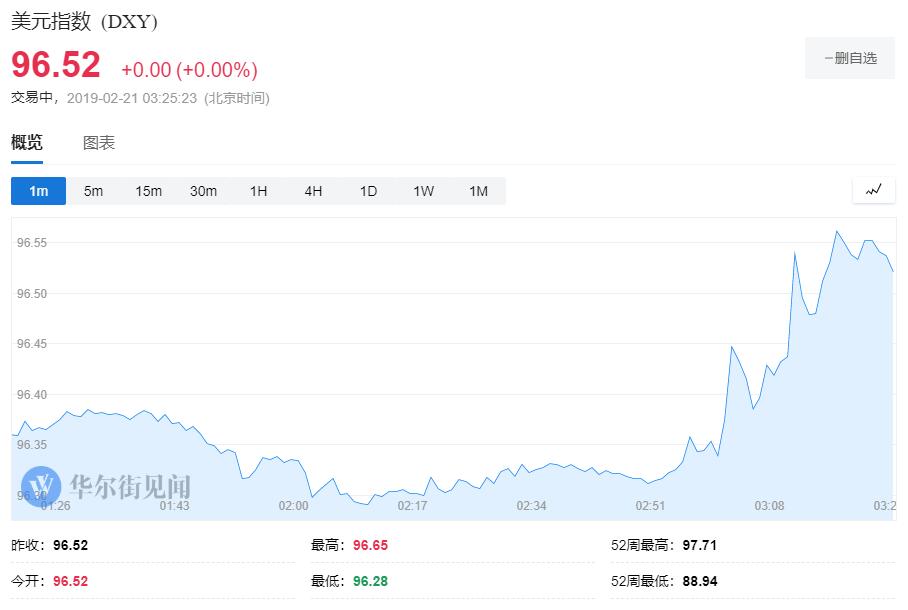Select the 1M monthly timeframe

tap(478, 191)
